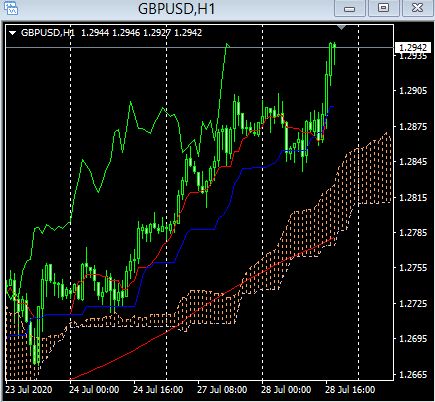Click the 1.2785 price scale level
This screenshot has height=402, width=435.
pos(413,232)
